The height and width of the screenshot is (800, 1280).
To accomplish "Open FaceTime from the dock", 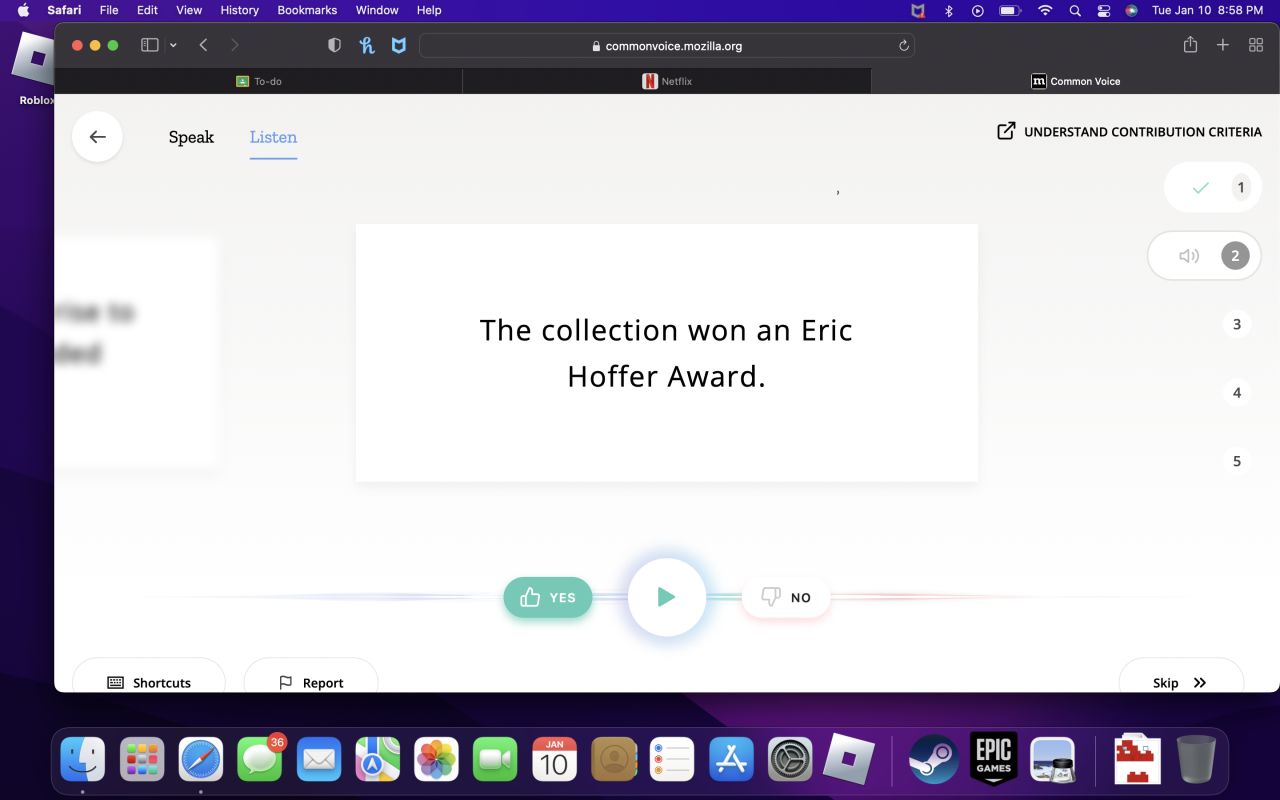I will (495, 759).
